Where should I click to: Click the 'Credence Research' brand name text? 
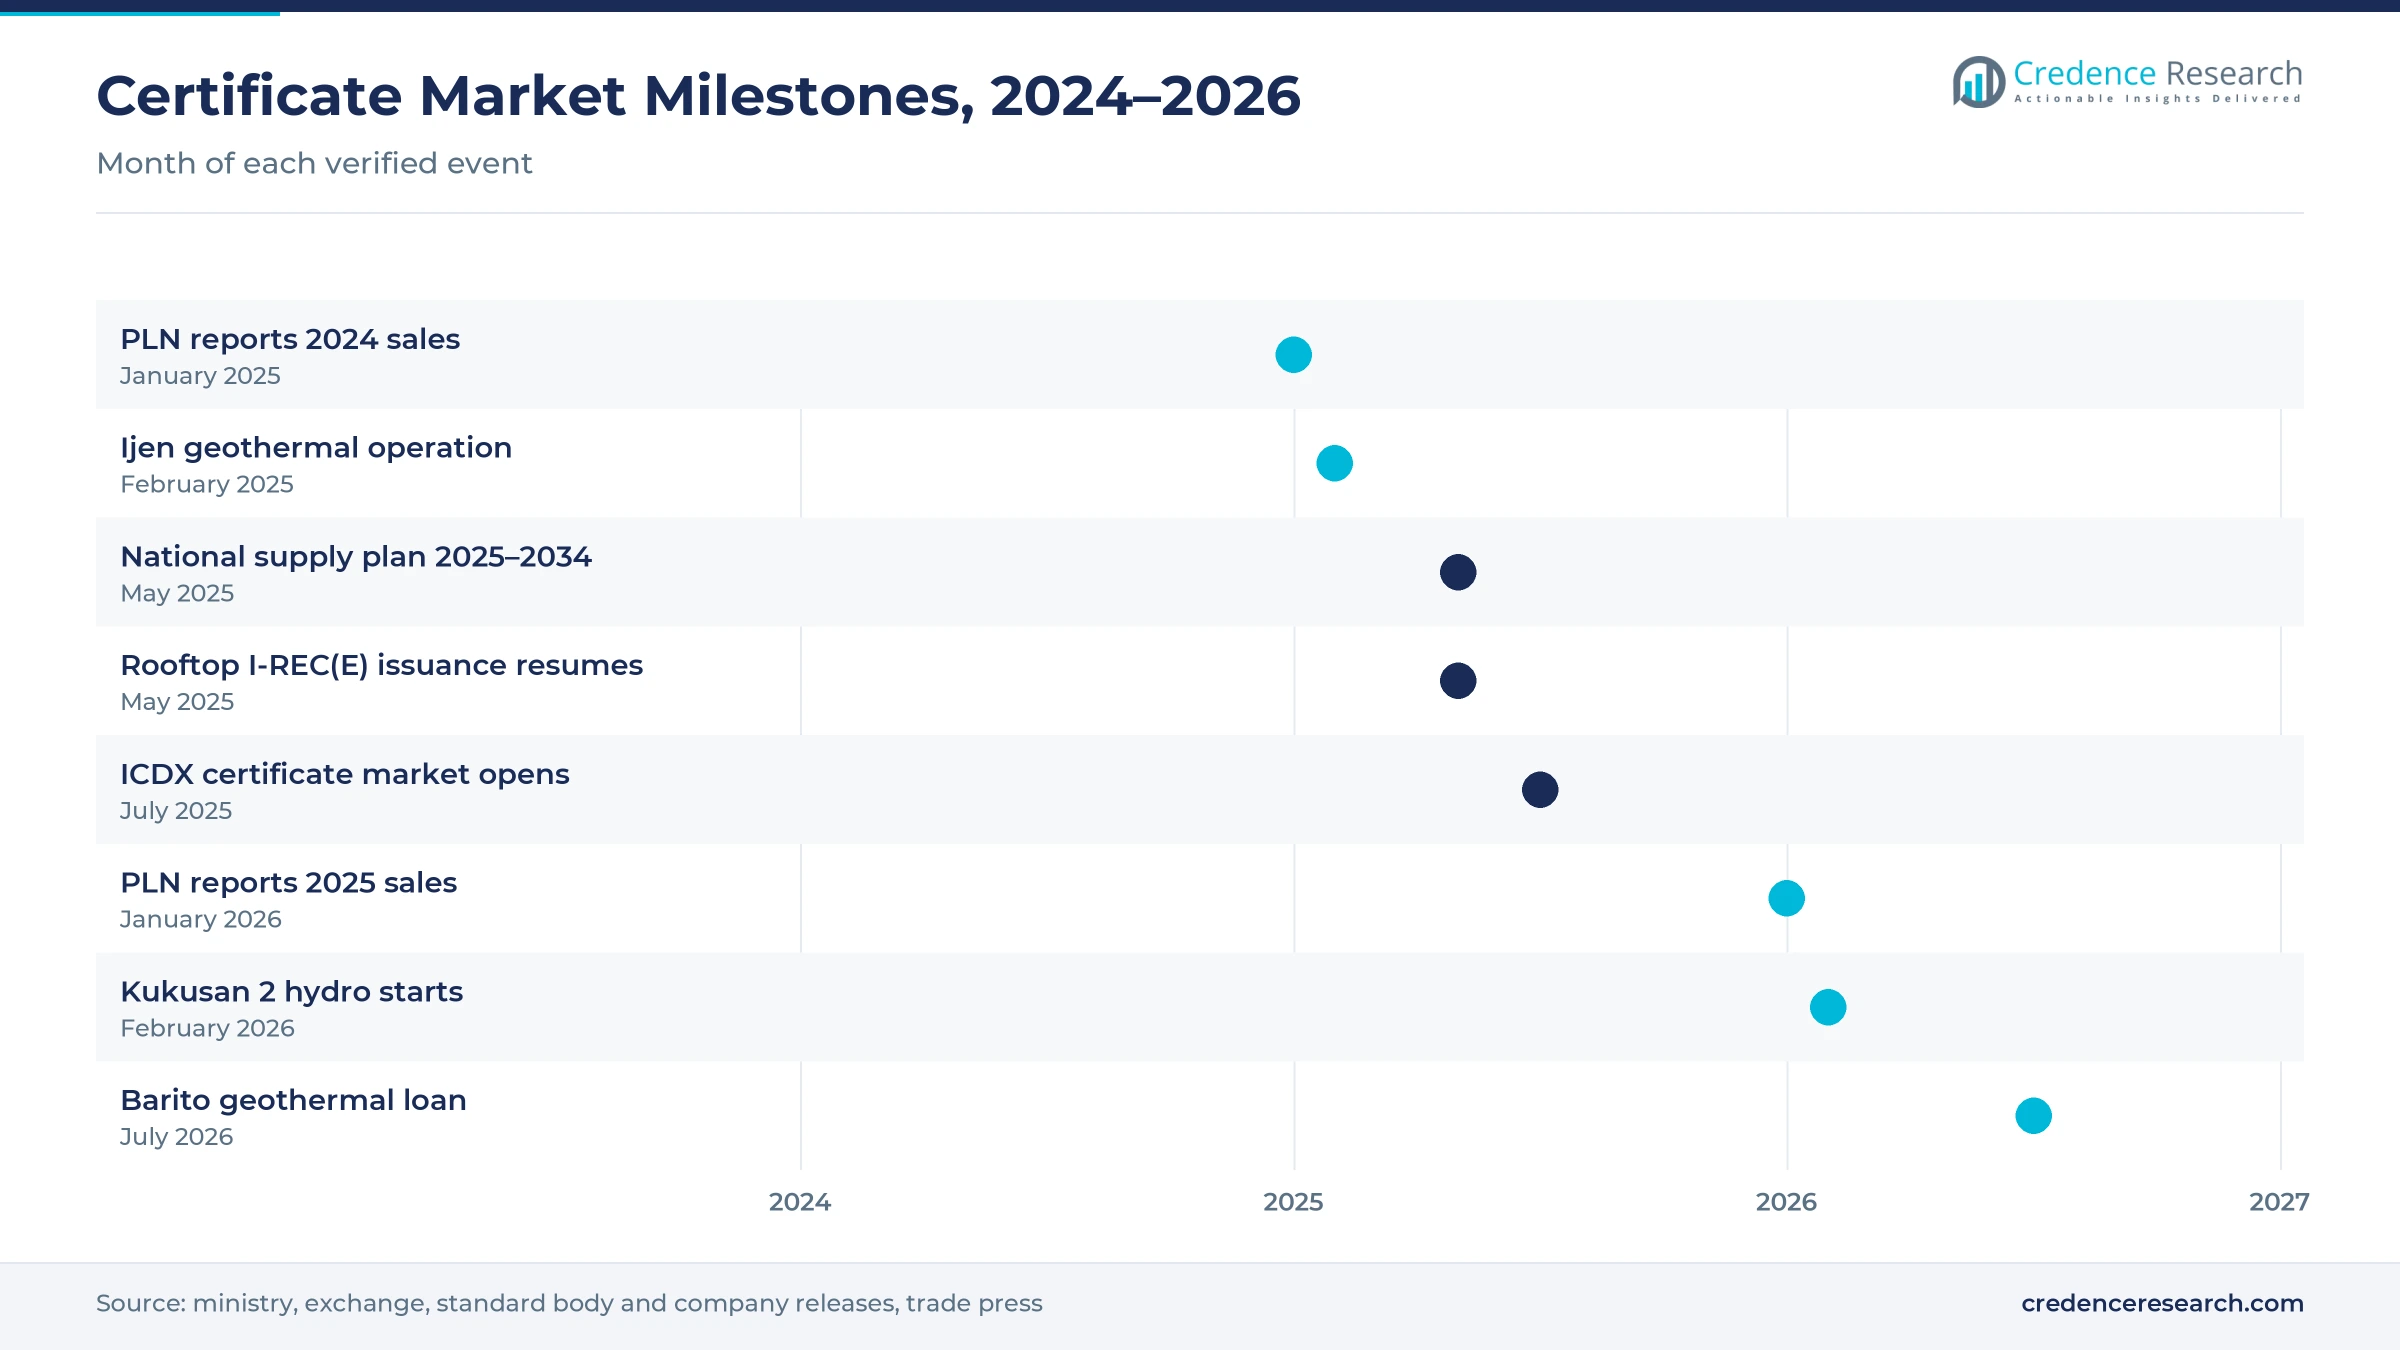coord(2158,73)
